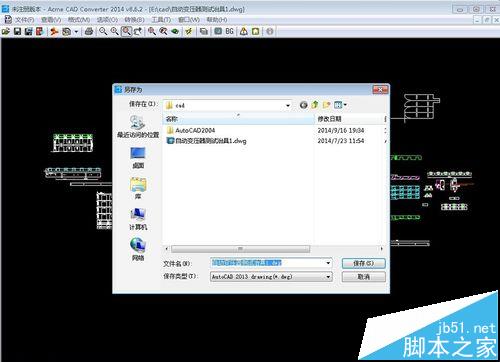Click the Save As toolbar icon with blue arrow
500x362 pixels.
(29, 31)
